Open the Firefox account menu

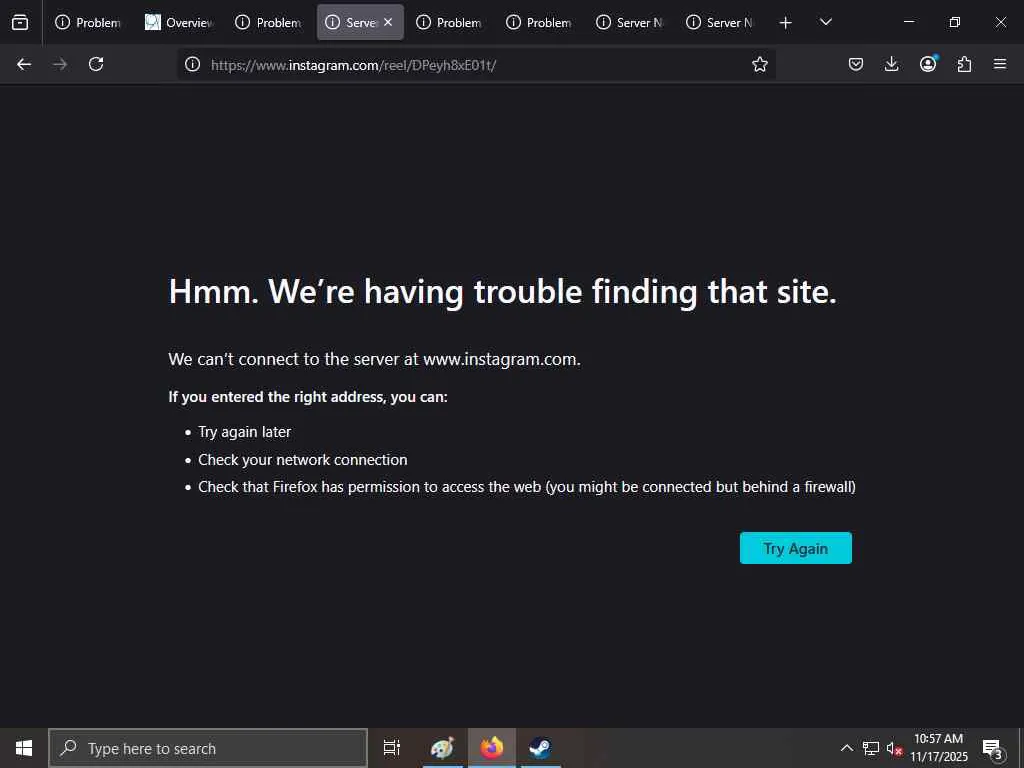point(928,64)
